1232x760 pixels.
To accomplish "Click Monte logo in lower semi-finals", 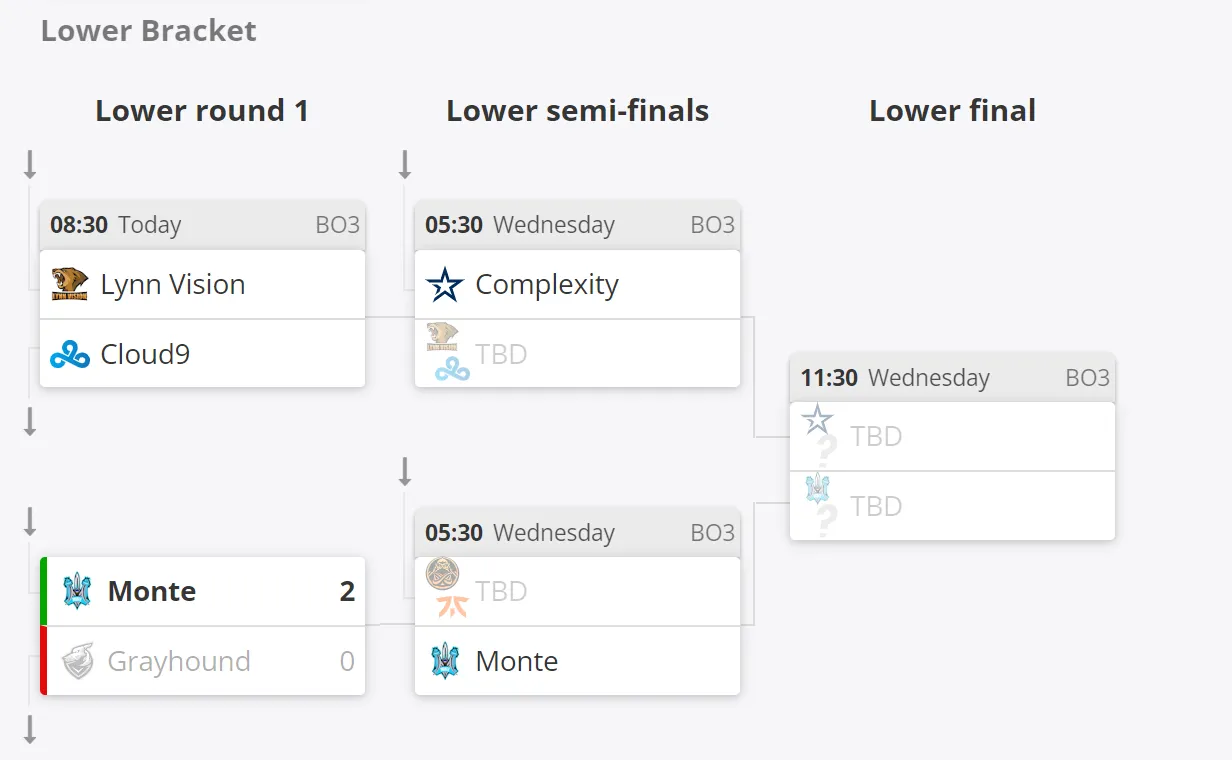I will (445, 661).
